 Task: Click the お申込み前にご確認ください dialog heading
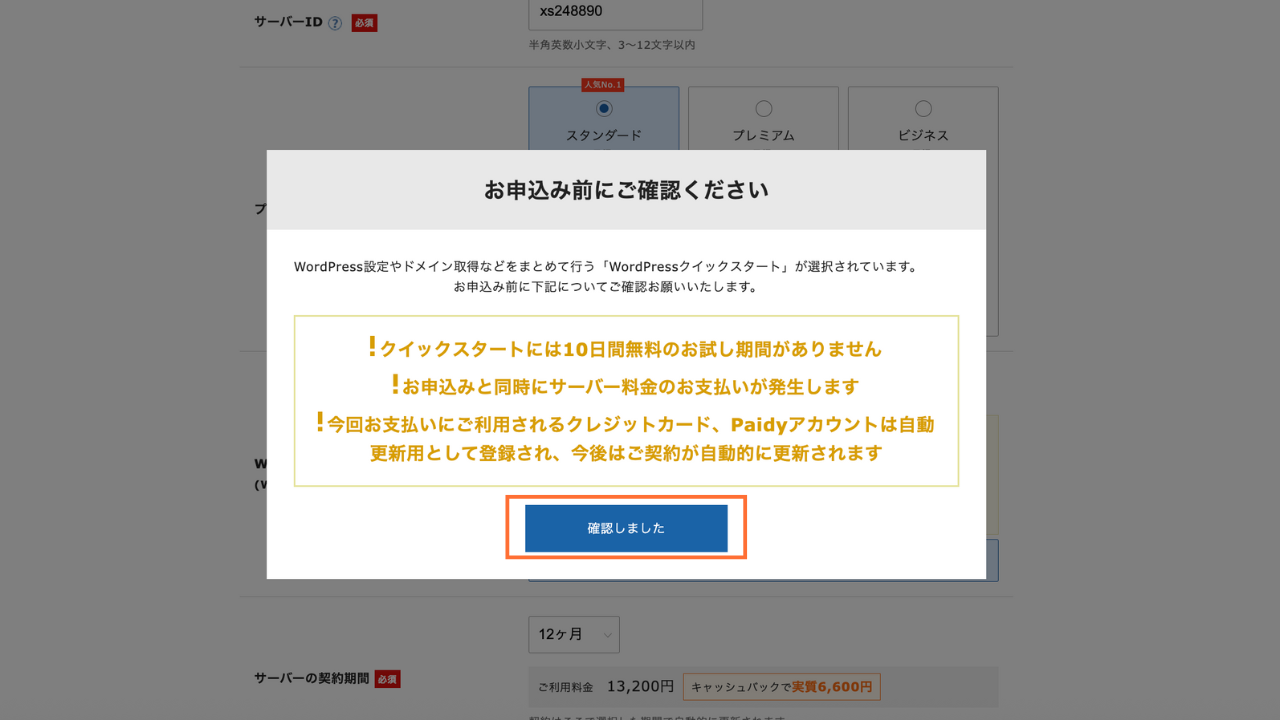click(626, 190)
